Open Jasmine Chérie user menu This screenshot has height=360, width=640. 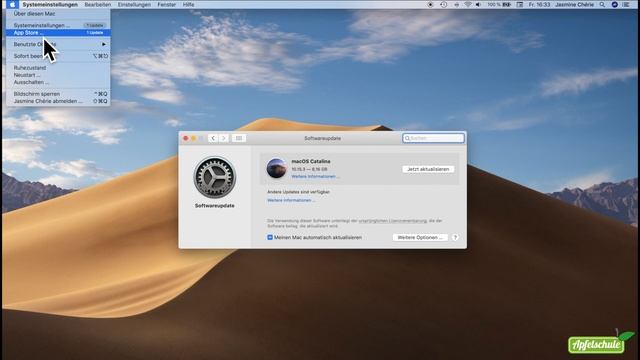click(x=574, y=4)
